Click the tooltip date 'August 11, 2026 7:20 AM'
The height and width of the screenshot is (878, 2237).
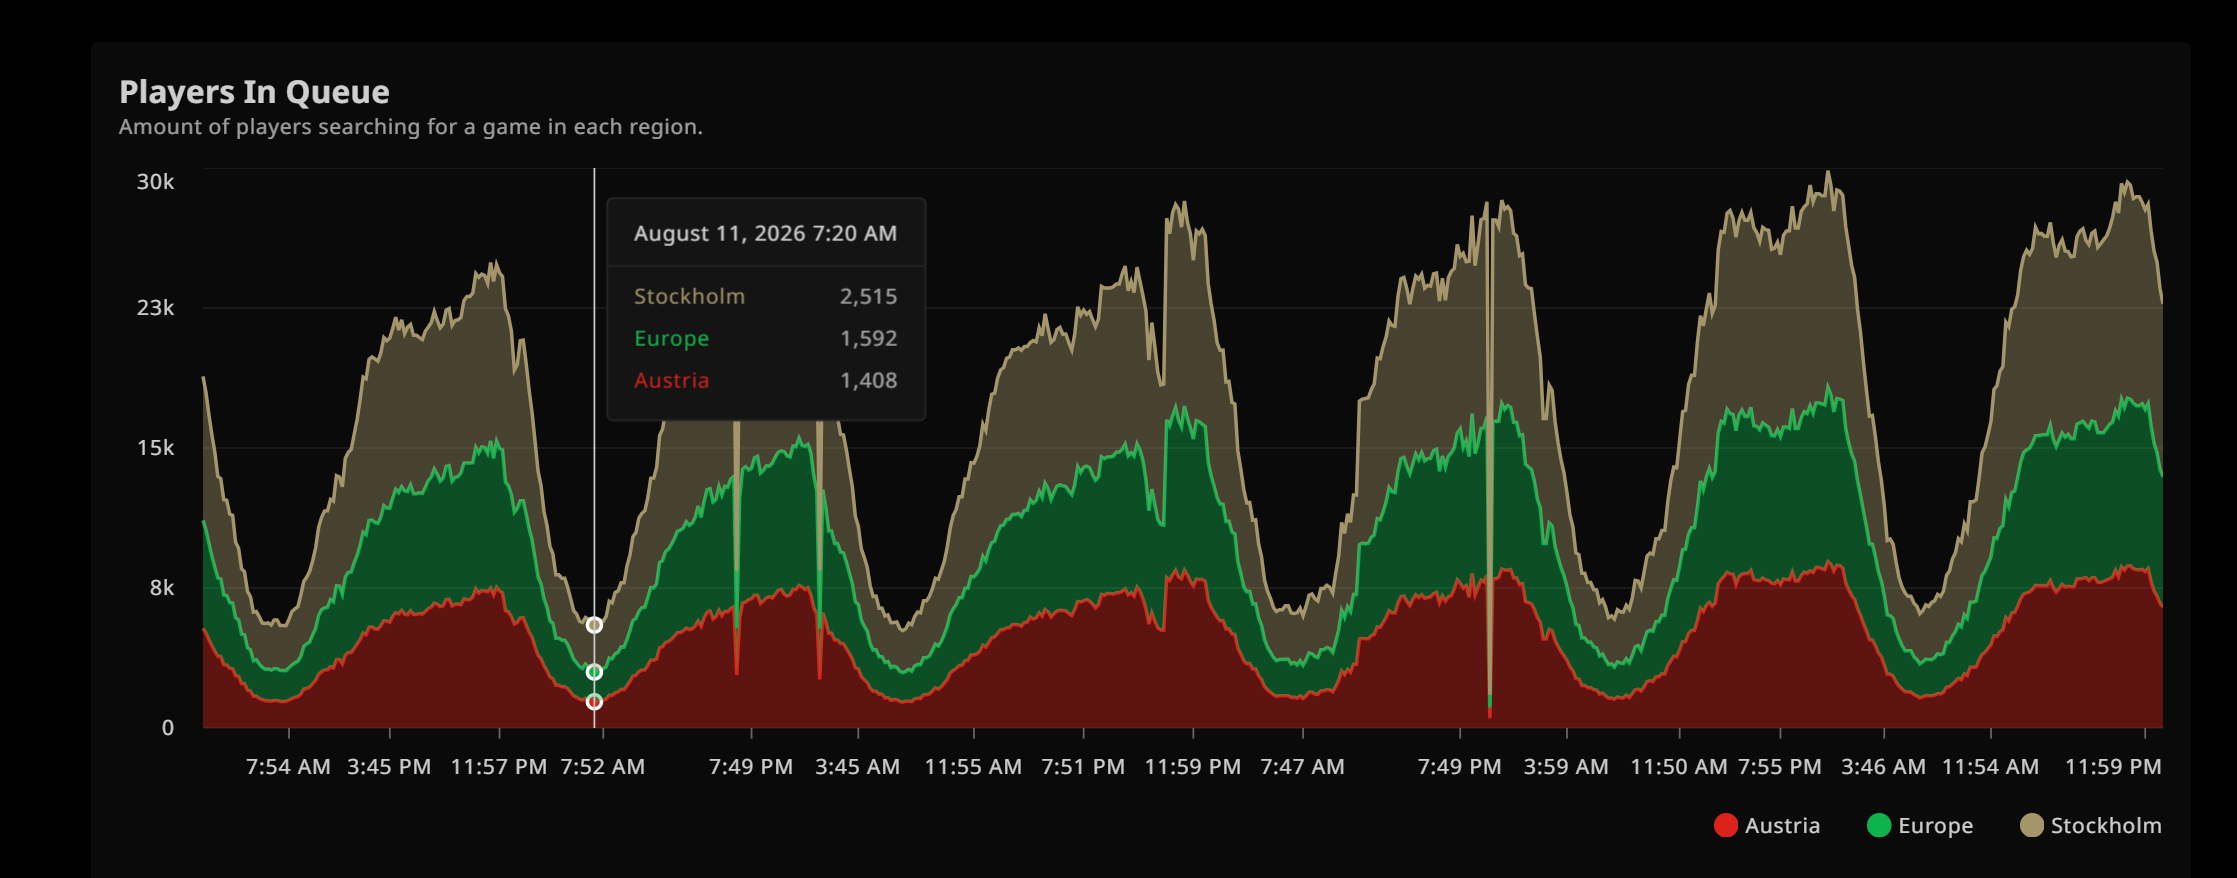pyautogui.click(x=765, y=233)
